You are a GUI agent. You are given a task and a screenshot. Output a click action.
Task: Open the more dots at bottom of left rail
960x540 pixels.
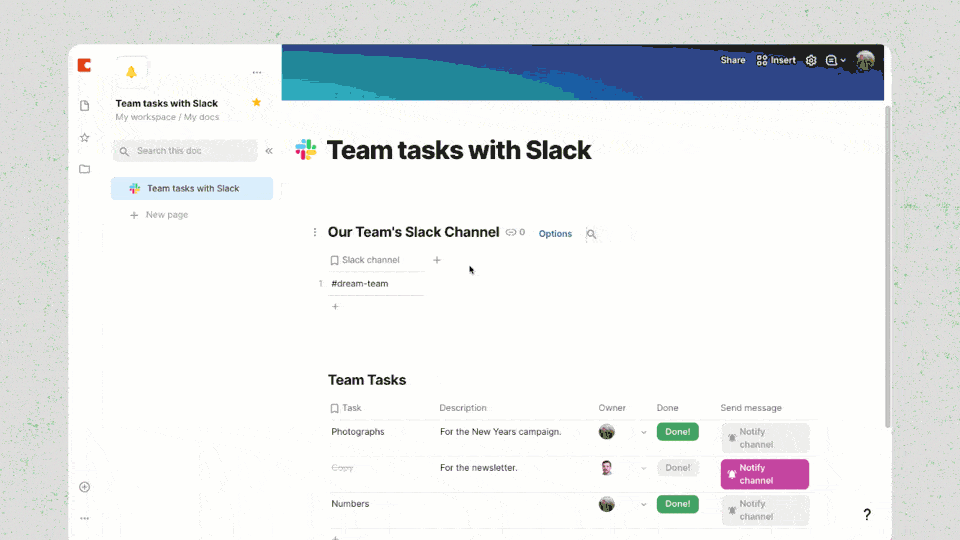click(84, 518)
